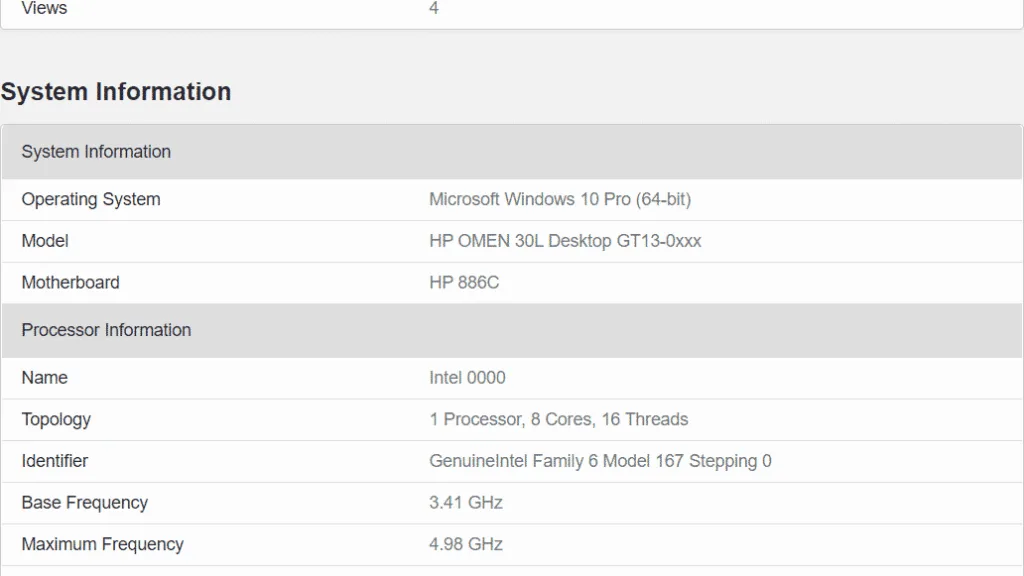1024x576 pixels.
Task: Click the Maximum Frequency label
Action: pyautogui.click(x=102, y=544)
